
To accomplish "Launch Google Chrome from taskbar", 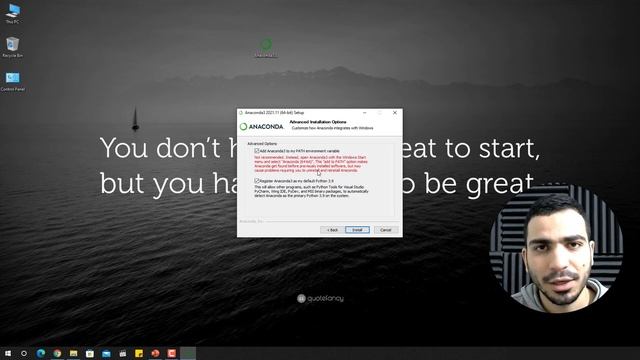I will point(57,353).
